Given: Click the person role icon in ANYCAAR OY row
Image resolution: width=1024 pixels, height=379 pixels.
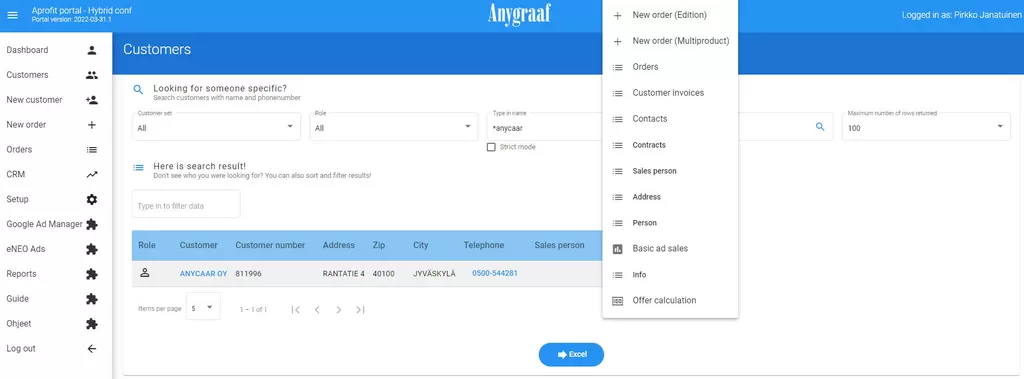Looking at the screenshot, I should (x=145, y=273).
